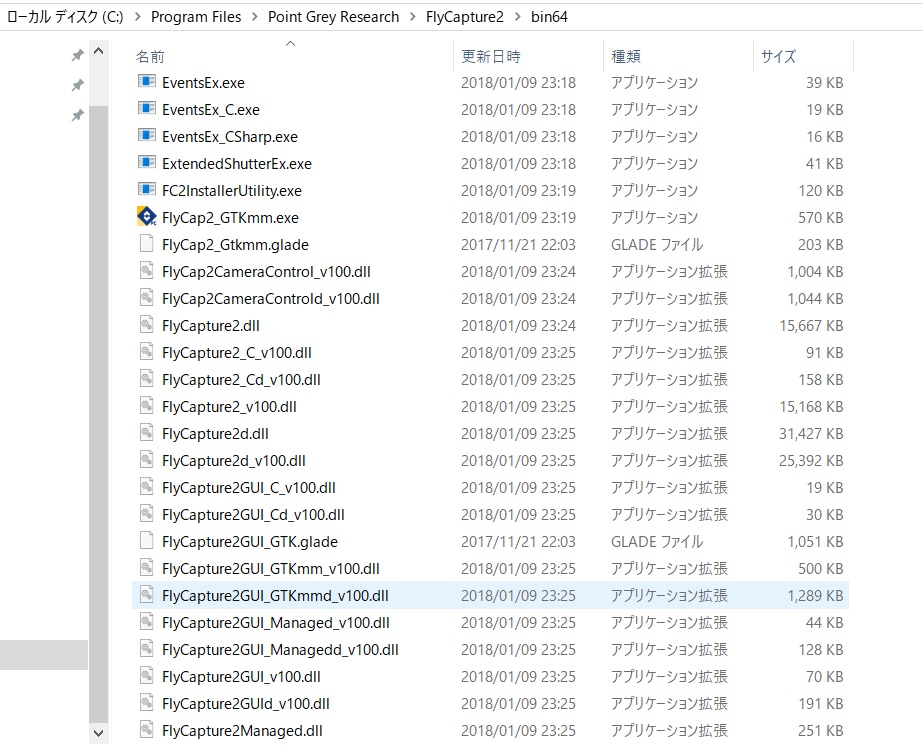The width and height of the screenshot is (923, 746).
Task: Click the FlyCapture2_Cd_v100.dll icon
Action: [x=147, y=379]
